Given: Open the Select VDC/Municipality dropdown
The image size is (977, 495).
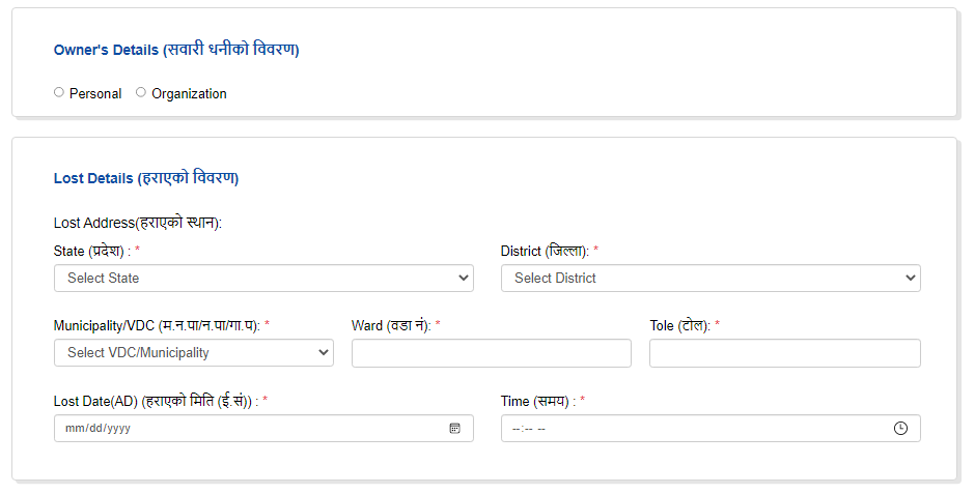Looking at the screenshot, I should [194, 353].
